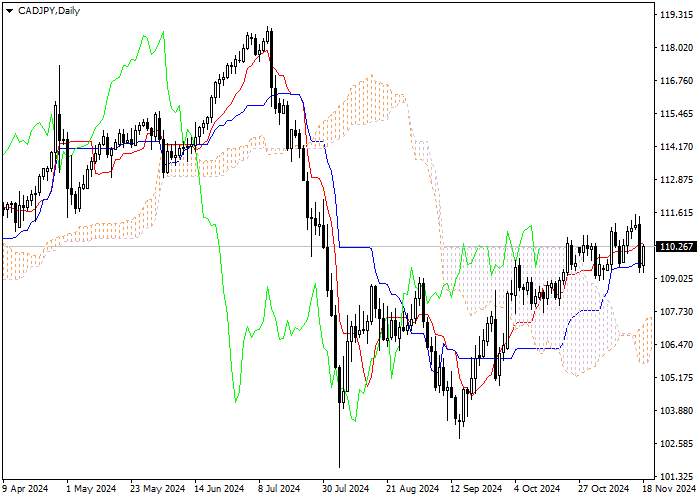Image resolution: width=700 pixels, height=500 pixels.
Task: Click the 4 Oct 2024 date label
Action: pos(537,488)
